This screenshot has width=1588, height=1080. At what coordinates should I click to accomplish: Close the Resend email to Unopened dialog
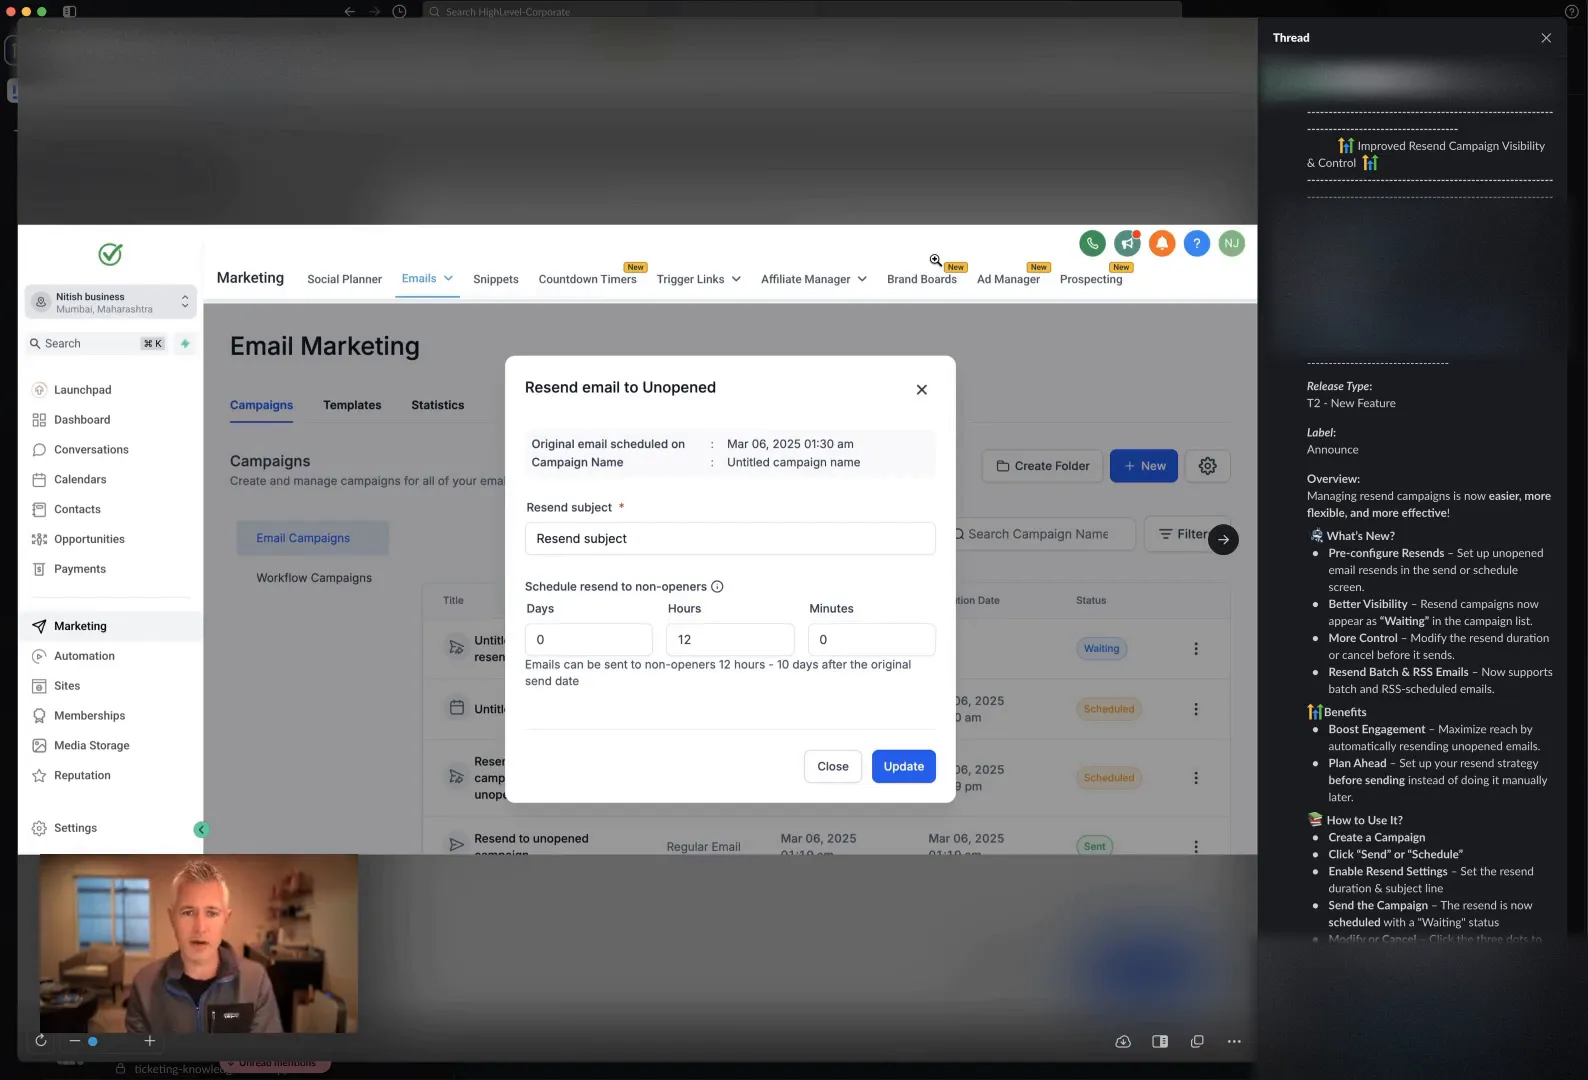click(x=922, y=390)
